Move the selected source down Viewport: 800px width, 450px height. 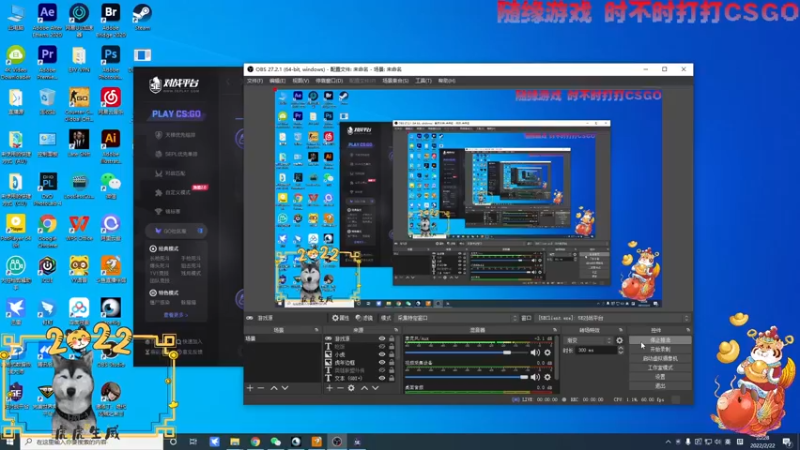pyautogui.click(x=376, y=388)
